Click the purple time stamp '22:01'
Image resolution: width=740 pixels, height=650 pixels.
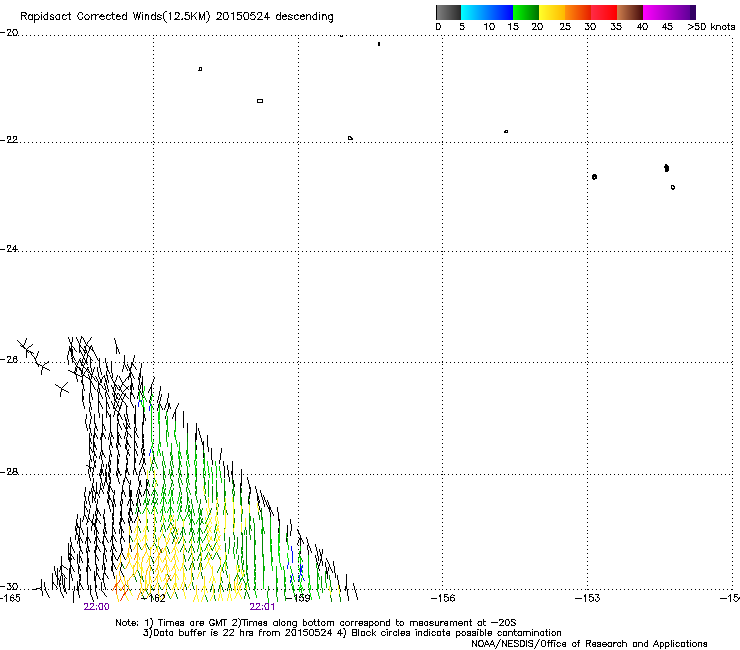coord(262,607)
